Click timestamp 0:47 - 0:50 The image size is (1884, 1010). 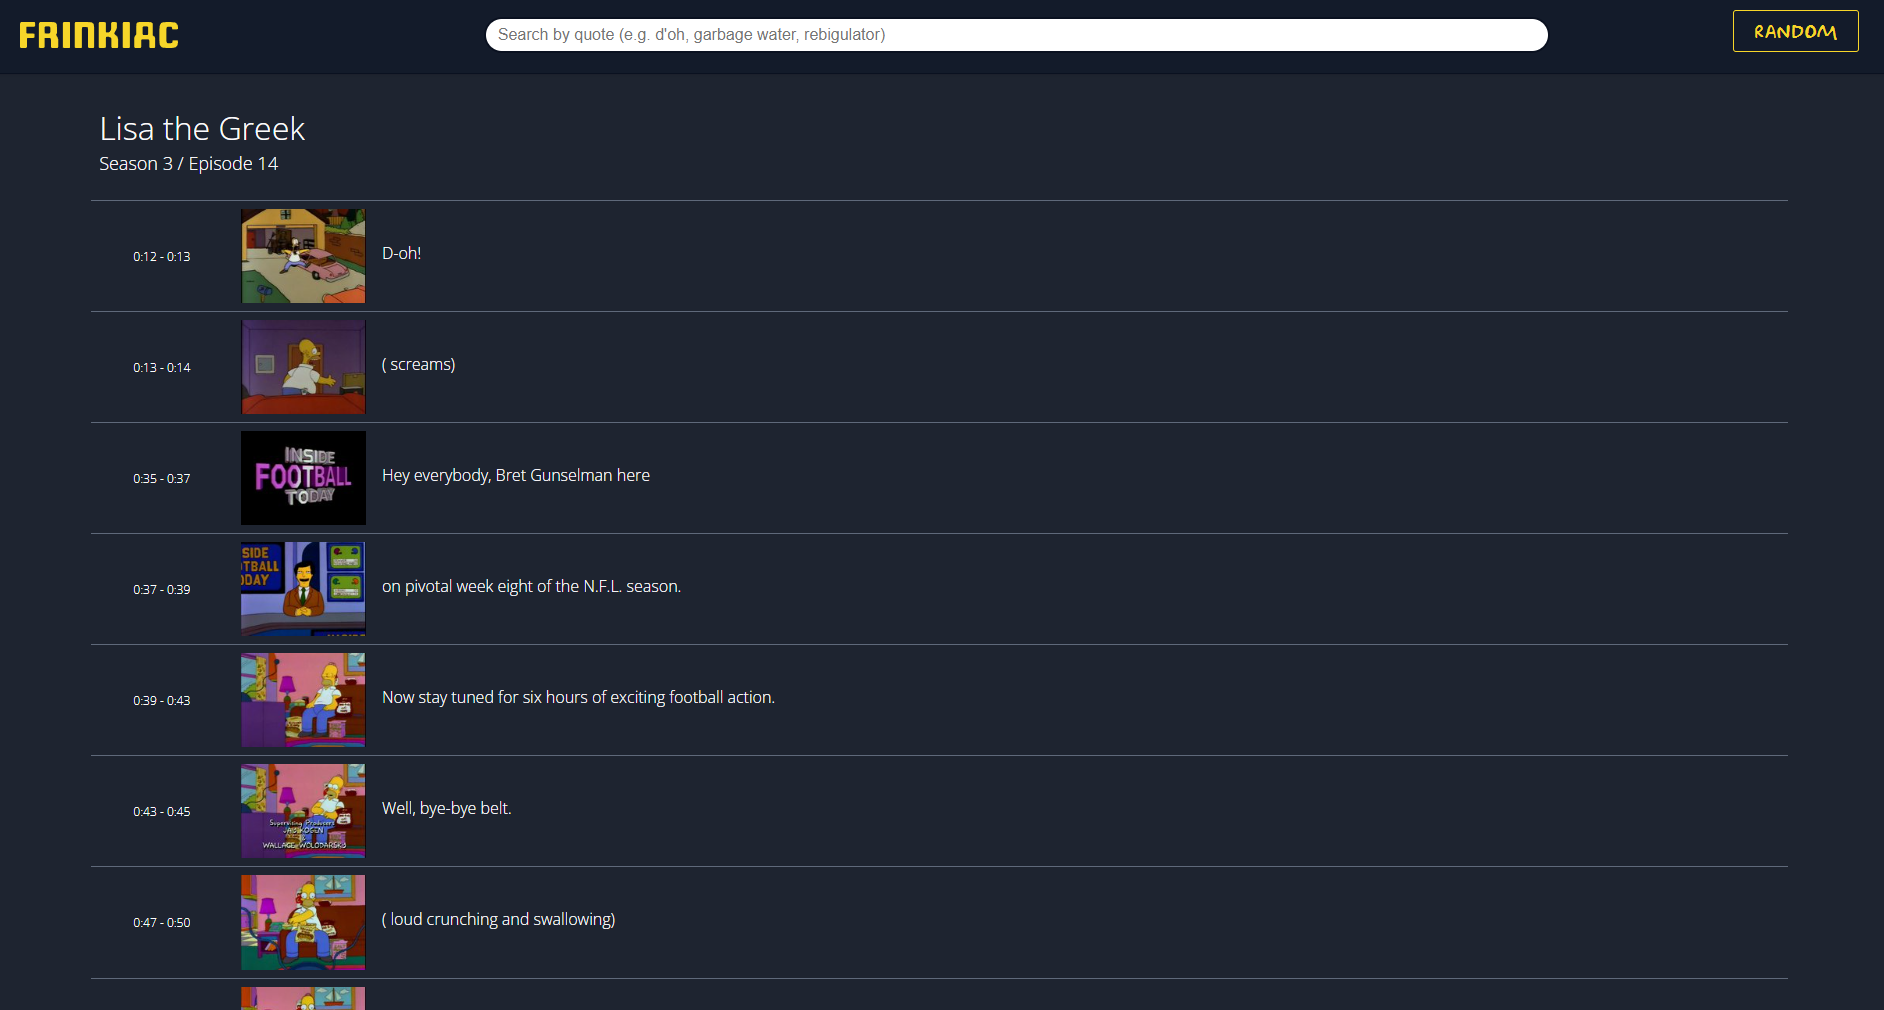tap(162, 923)
